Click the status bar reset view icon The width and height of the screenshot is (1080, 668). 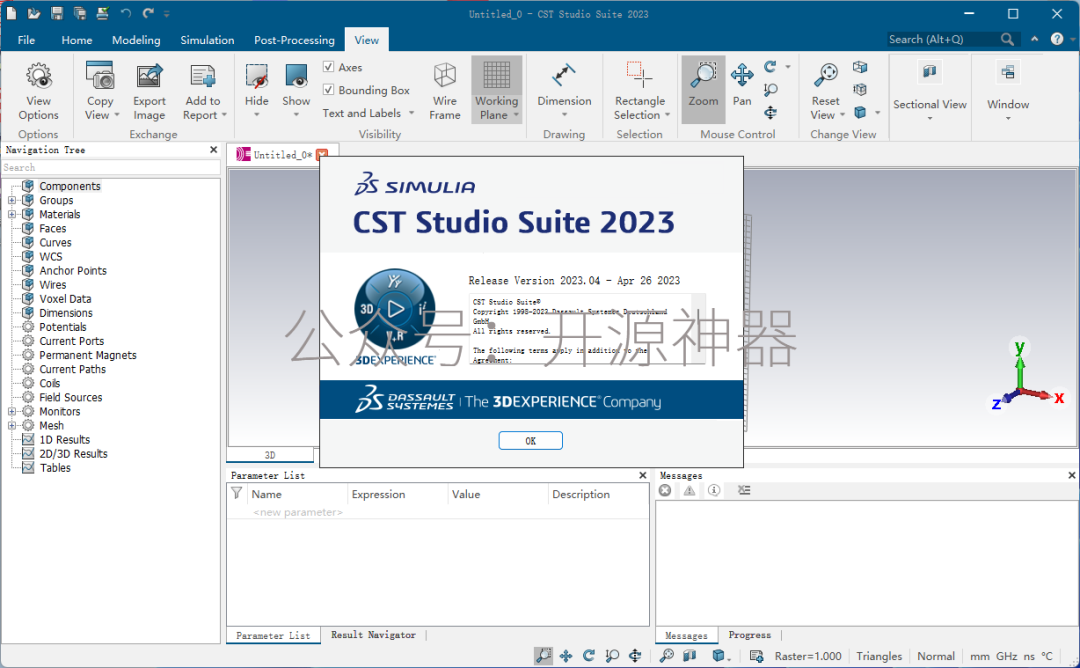(667, 656)
